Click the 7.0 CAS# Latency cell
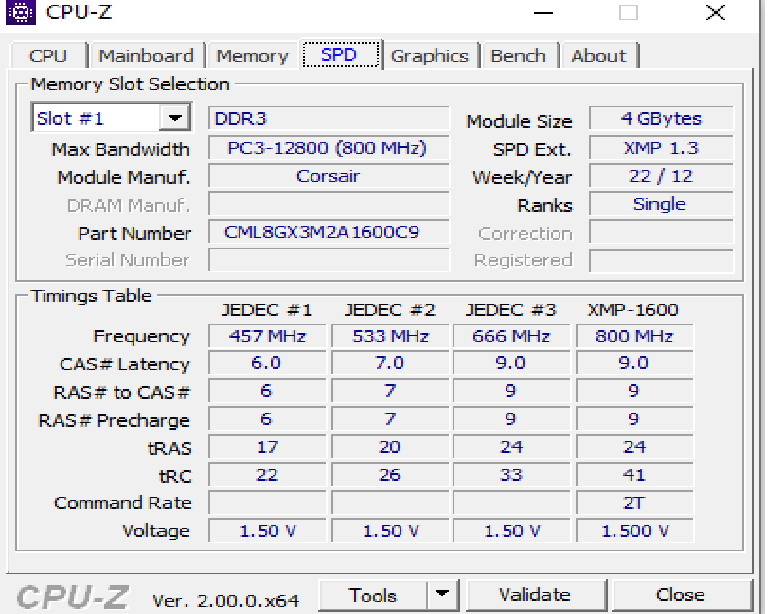This screenshot has width=768, height=614. click(x=390, y=363)
